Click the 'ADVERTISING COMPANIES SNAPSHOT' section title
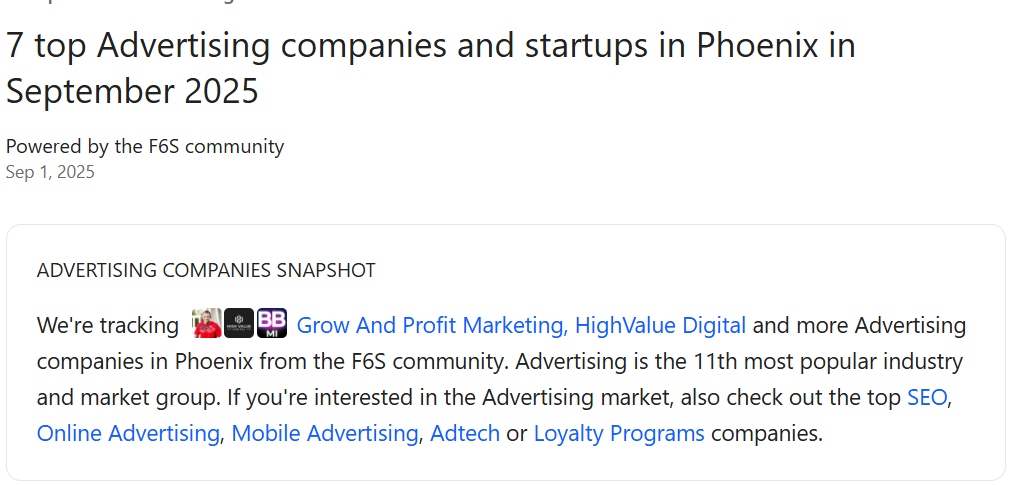 click(206, 270)
